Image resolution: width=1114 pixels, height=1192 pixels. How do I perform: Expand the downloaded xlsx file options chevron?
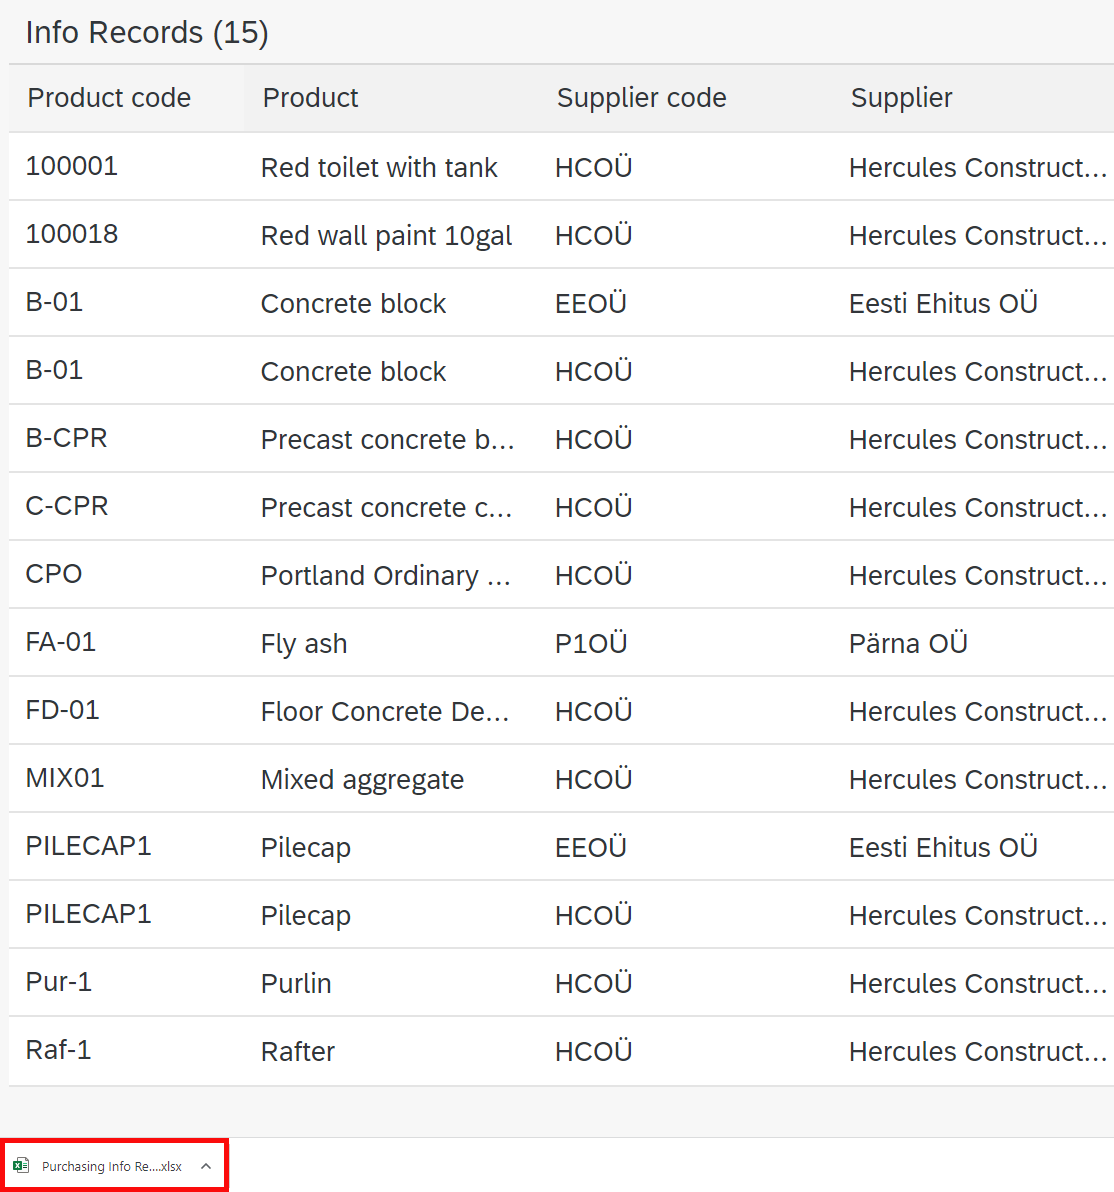coord(206,1166)
